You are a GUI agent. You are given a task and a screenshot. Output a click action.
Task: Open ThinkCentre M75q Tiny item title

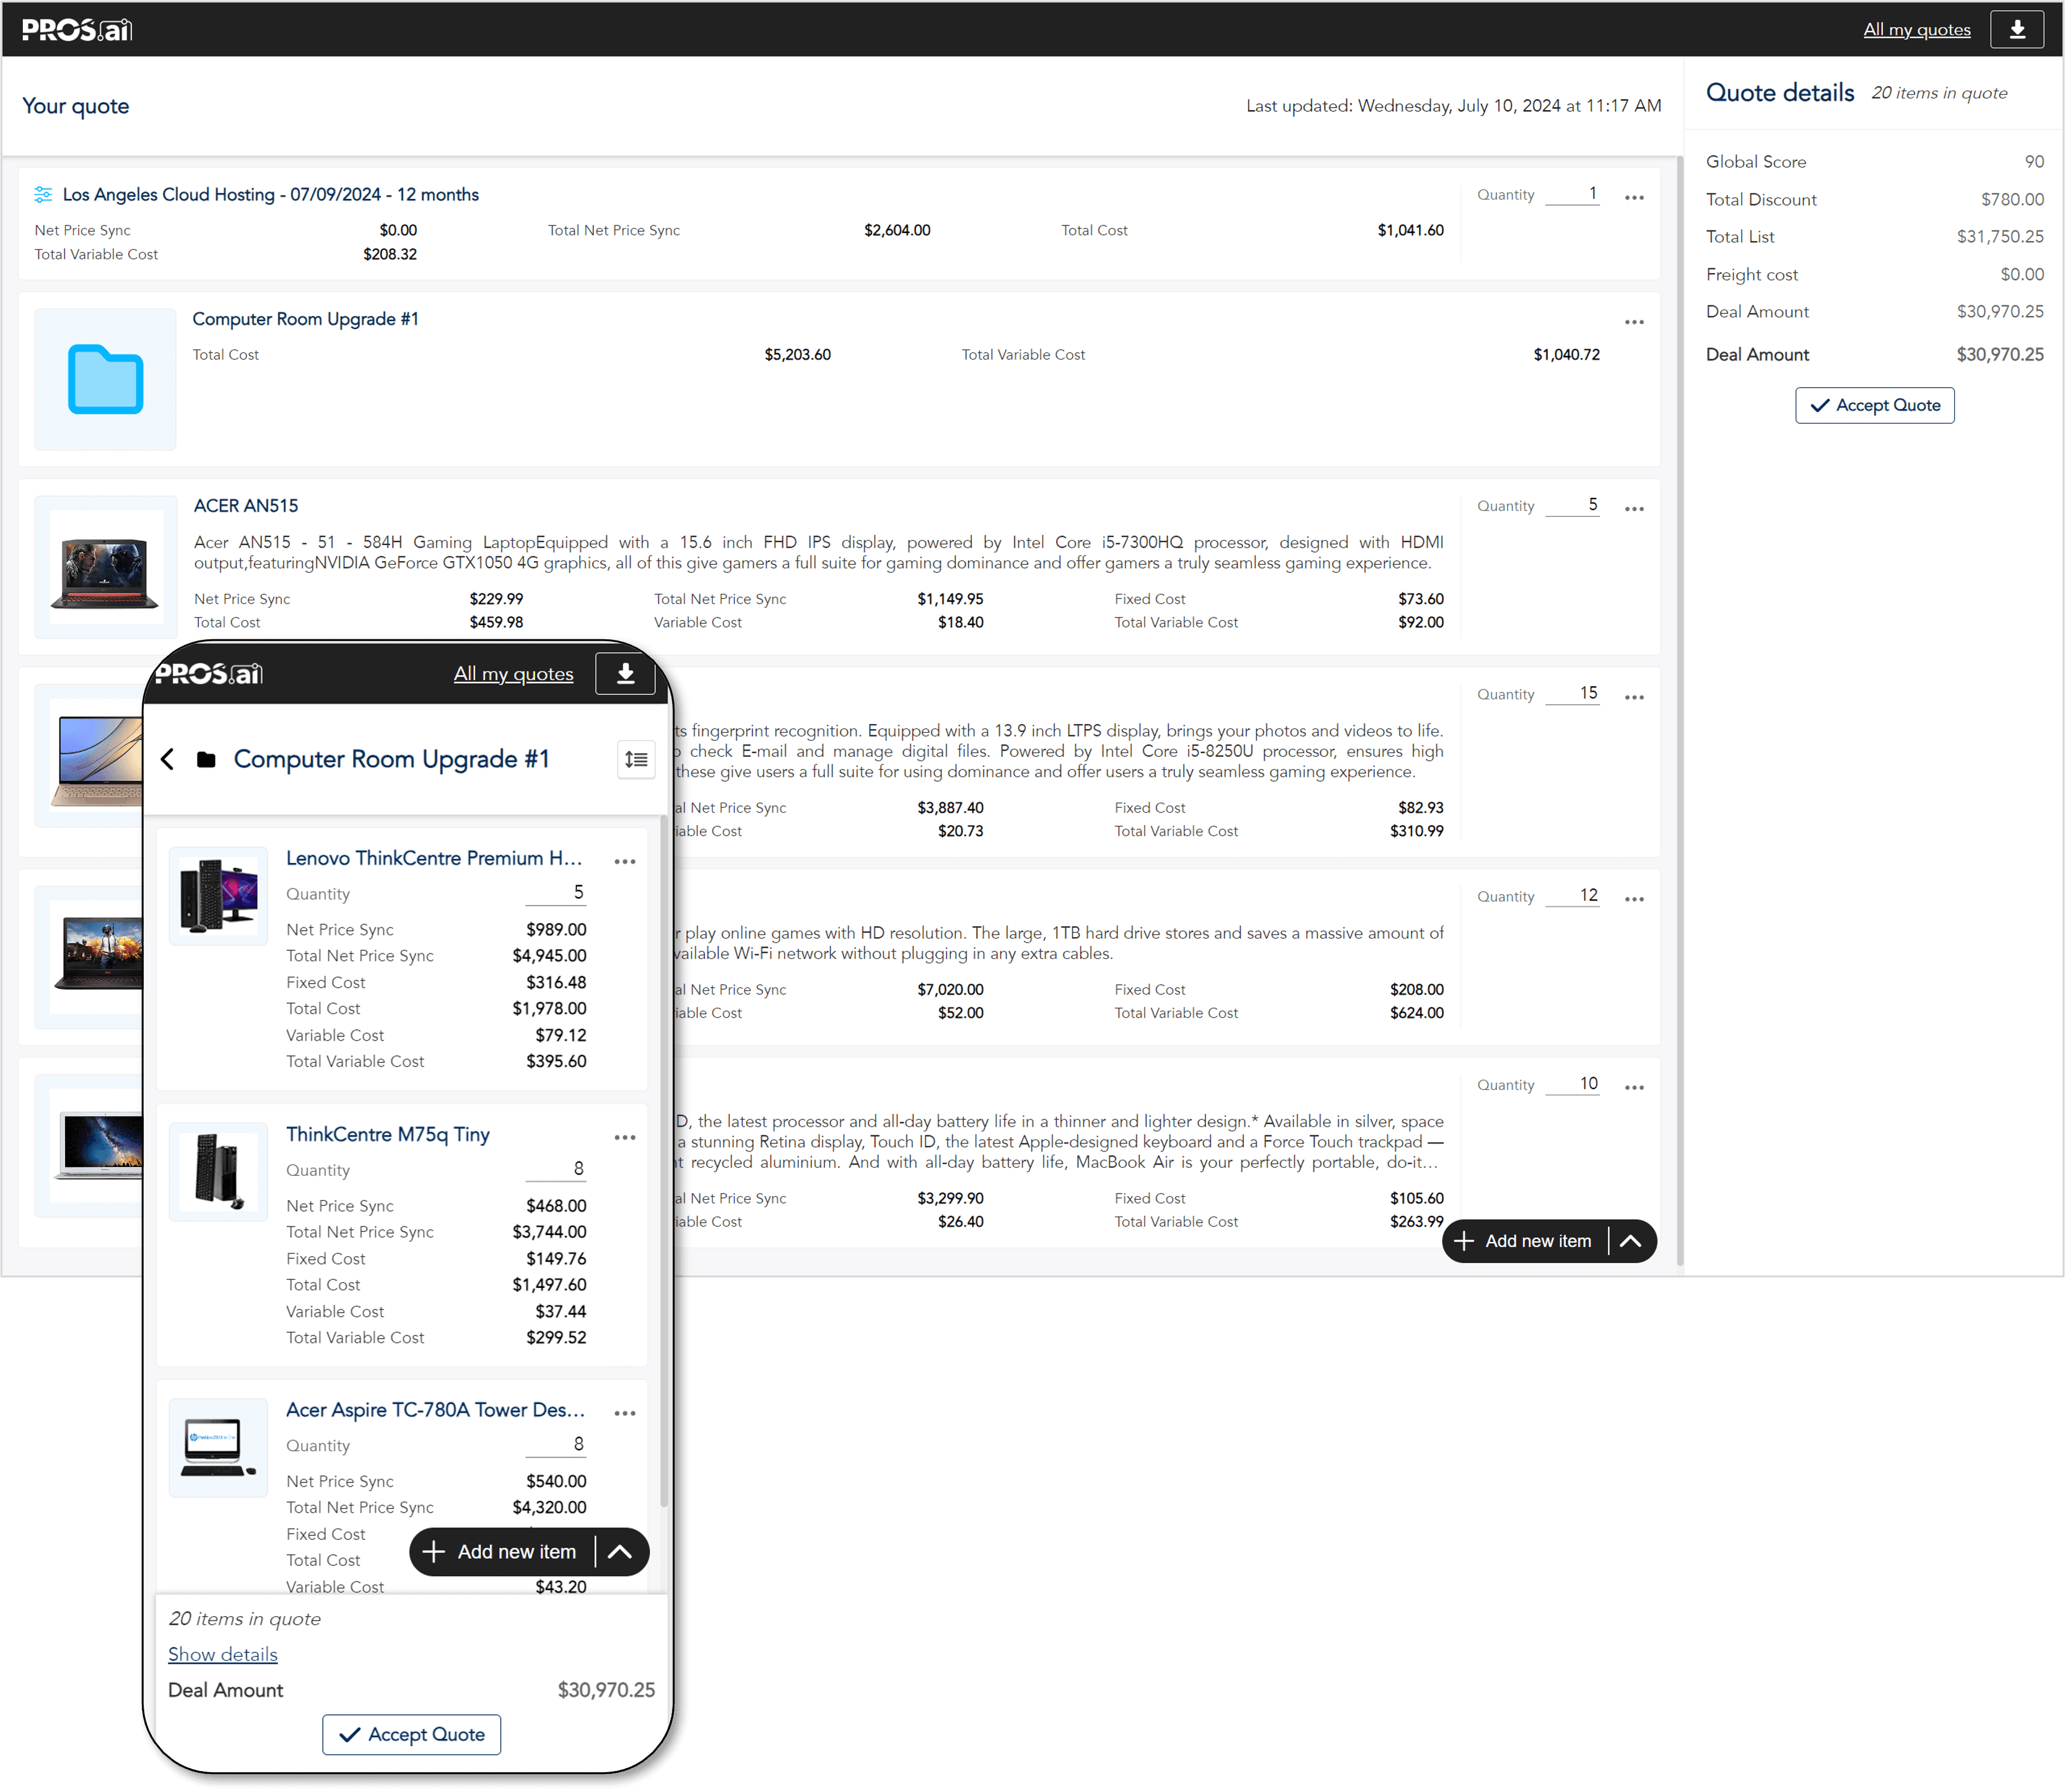click(388, 1134)
